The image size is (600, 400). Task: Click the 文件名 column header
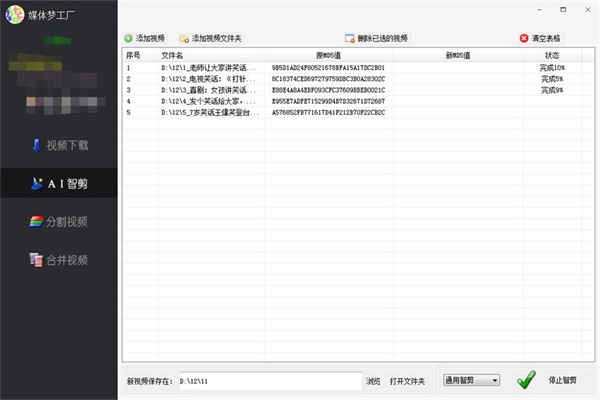pos(172,56)
